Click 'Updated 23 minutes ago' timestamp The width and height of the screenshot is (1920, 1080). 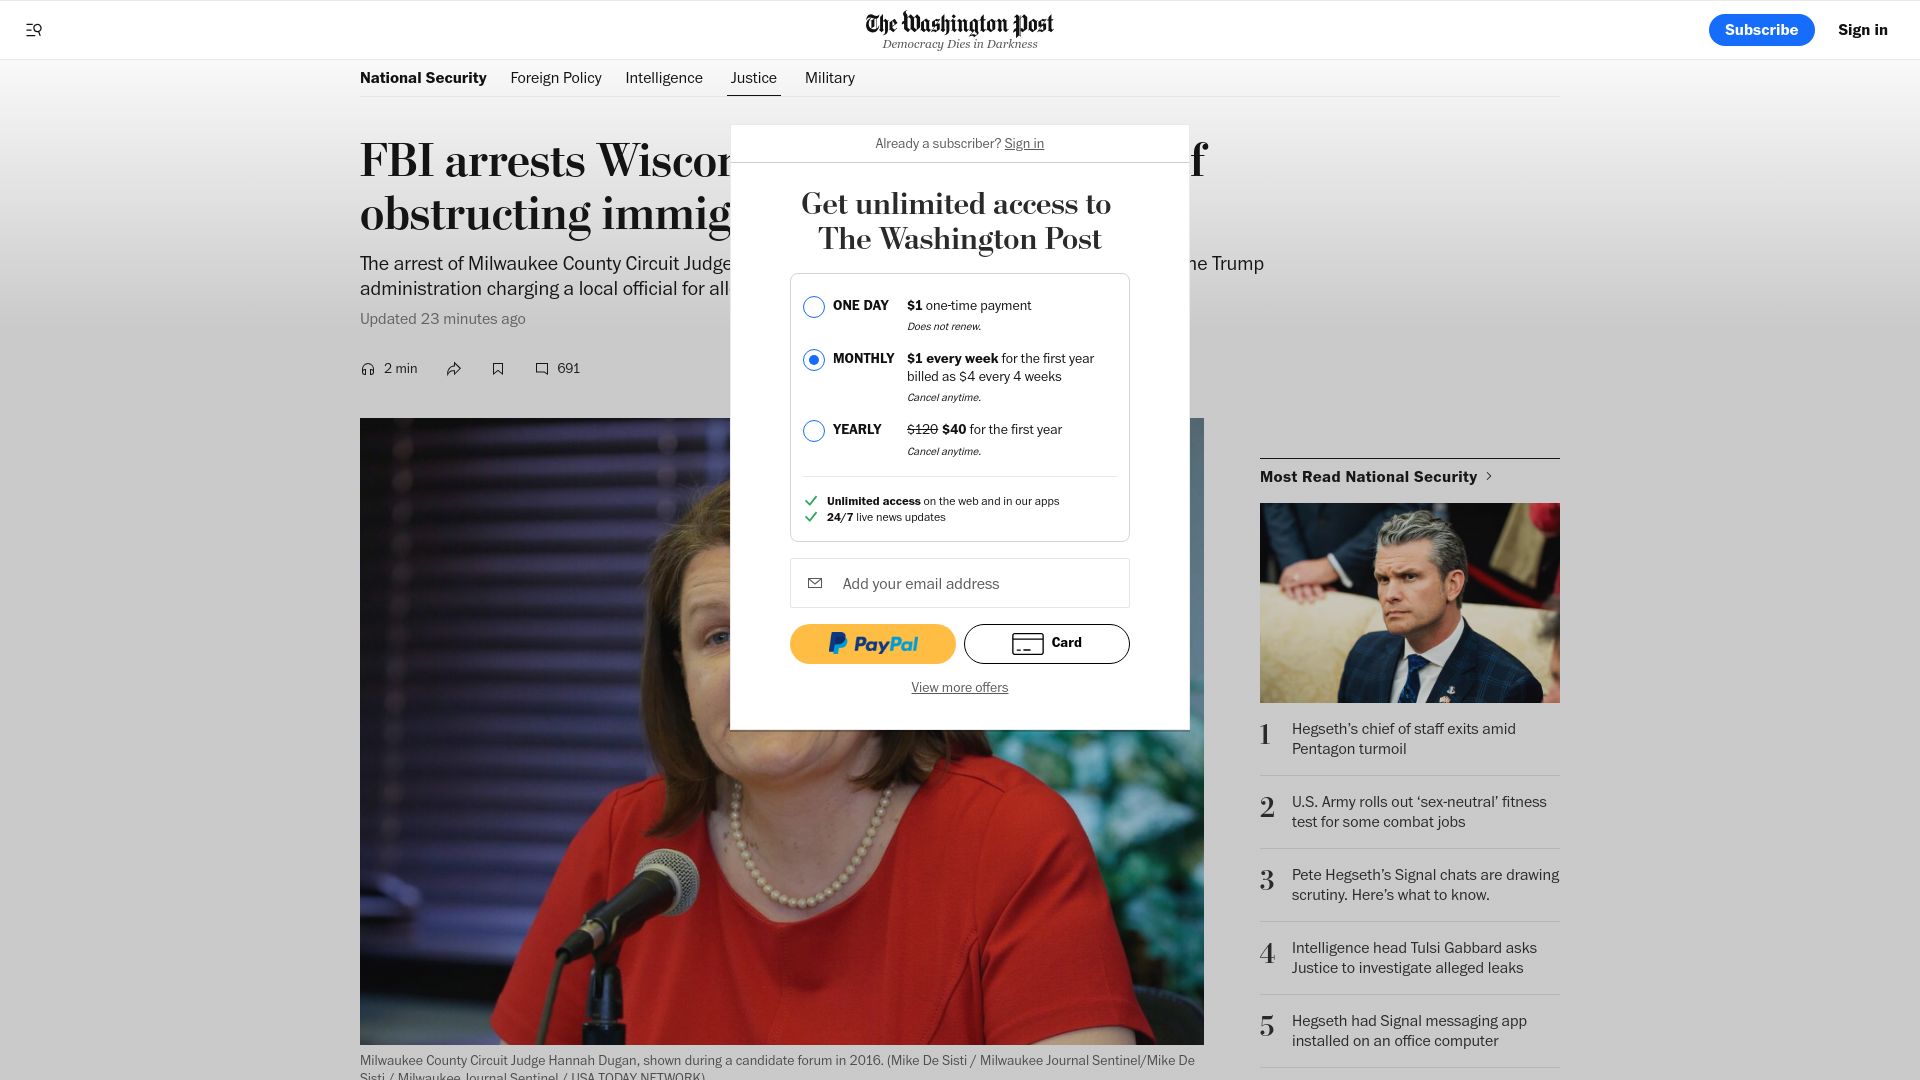point(443,319)
